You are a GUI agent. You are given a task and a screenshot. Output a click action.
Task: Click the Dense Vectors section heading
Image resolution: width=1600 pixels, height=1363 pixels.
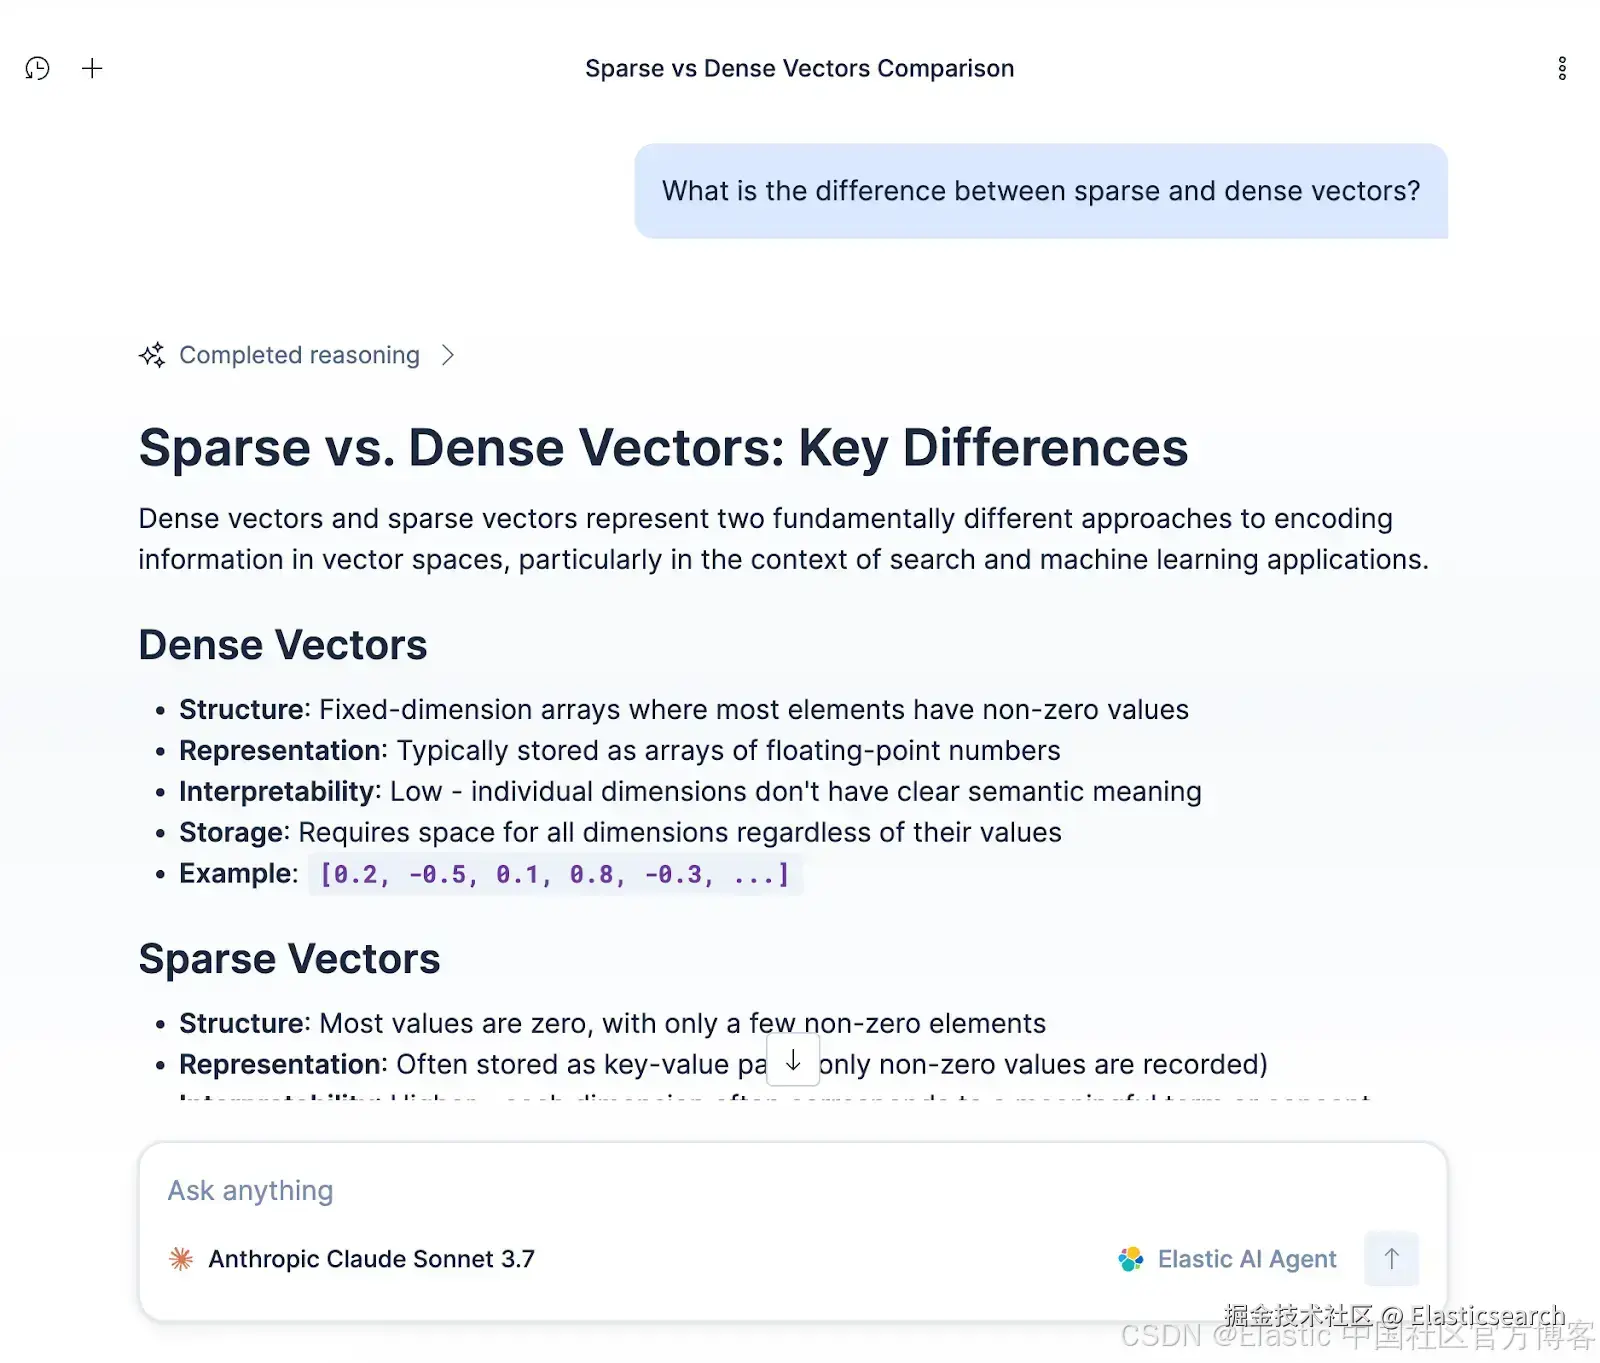283,645
